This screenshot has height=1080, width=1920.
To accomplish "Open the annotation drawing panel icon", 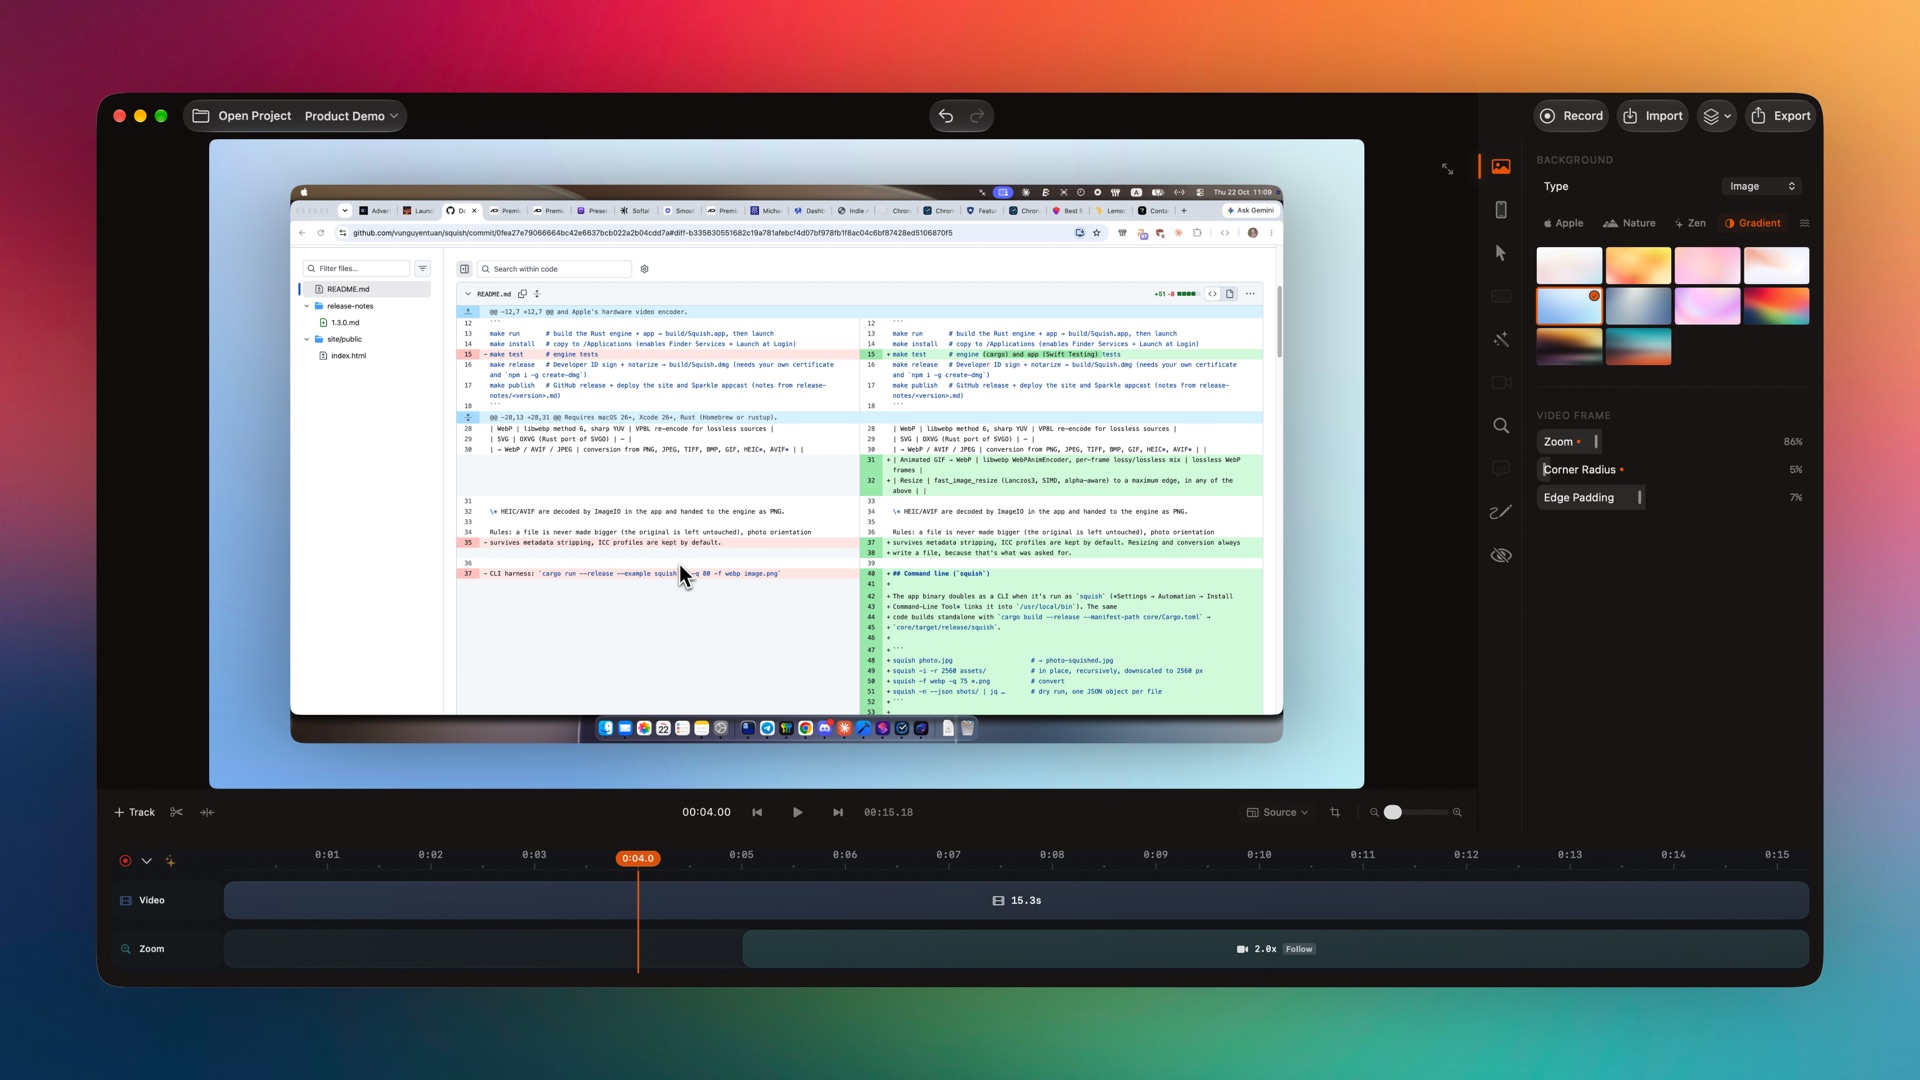I will [x=1501, y=512].
